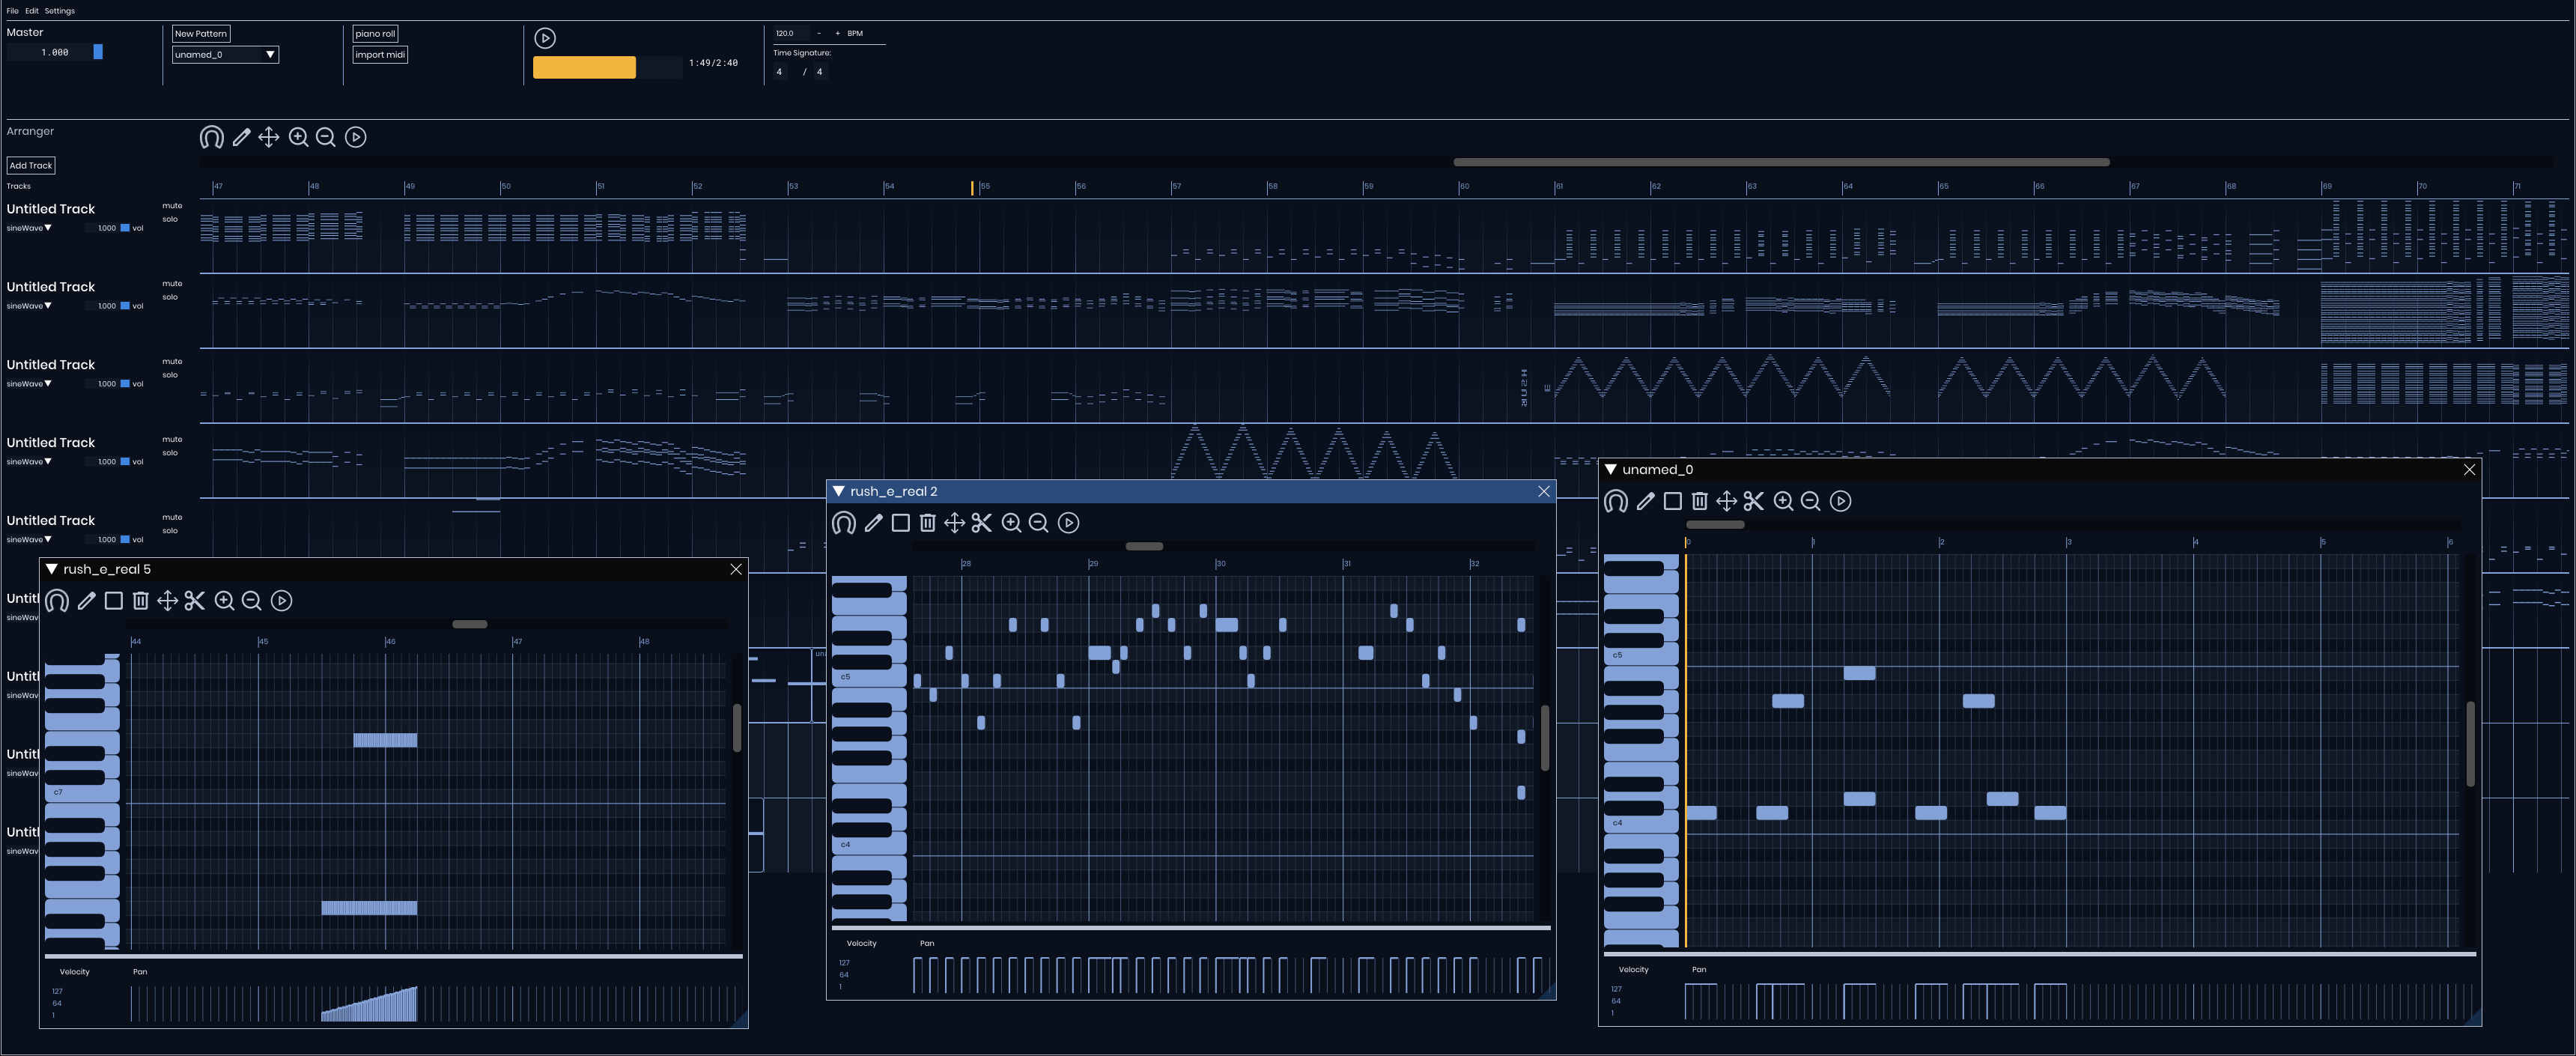Activate the Scissors tool in the unamed_0 window
This screenshot has height=1056, width=2576.
(x=1753, y=501)
